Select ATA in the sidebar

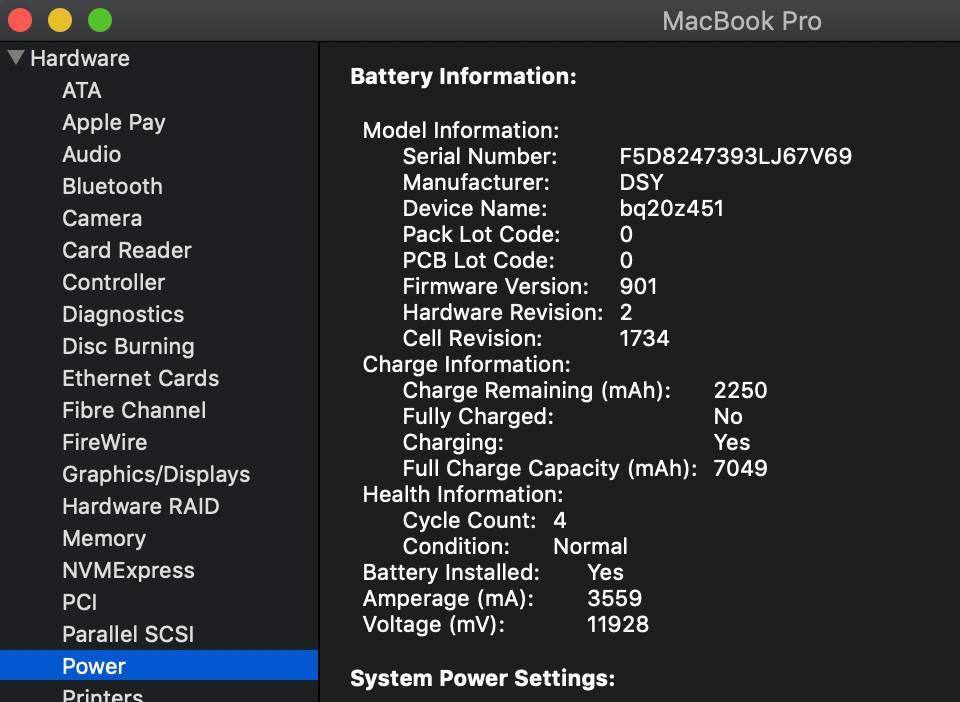[x=82, y=90]
